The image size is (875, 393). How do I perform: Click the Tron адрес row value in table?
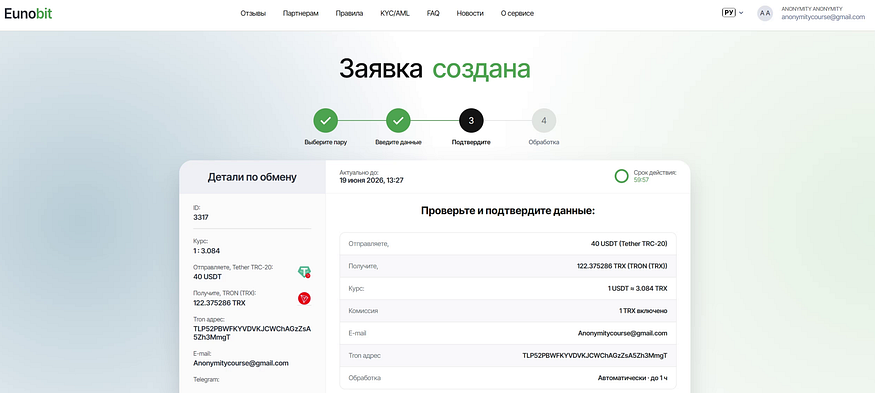[x=595, y=356]
